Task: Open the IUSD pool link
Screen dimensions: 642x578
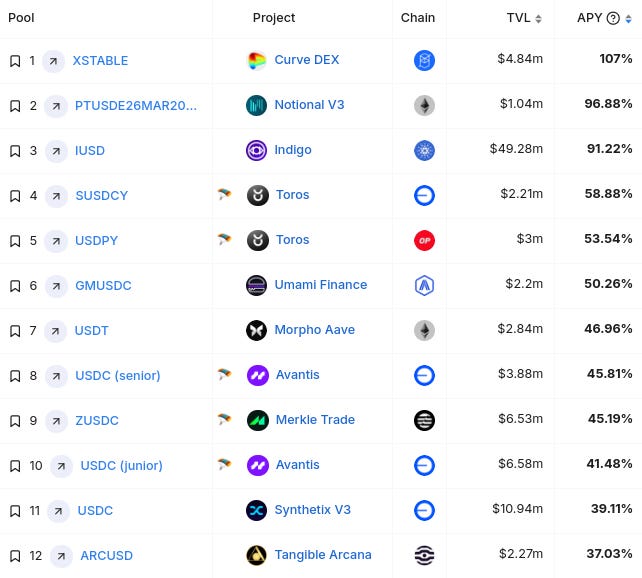Action: point(90,151)
